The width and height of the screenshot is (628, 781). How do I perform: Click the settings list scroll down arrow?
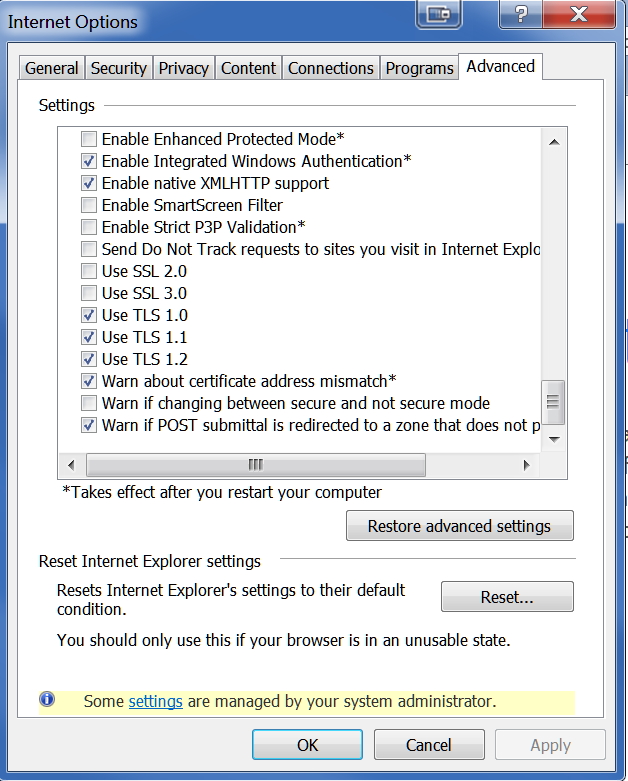(554, 439)
